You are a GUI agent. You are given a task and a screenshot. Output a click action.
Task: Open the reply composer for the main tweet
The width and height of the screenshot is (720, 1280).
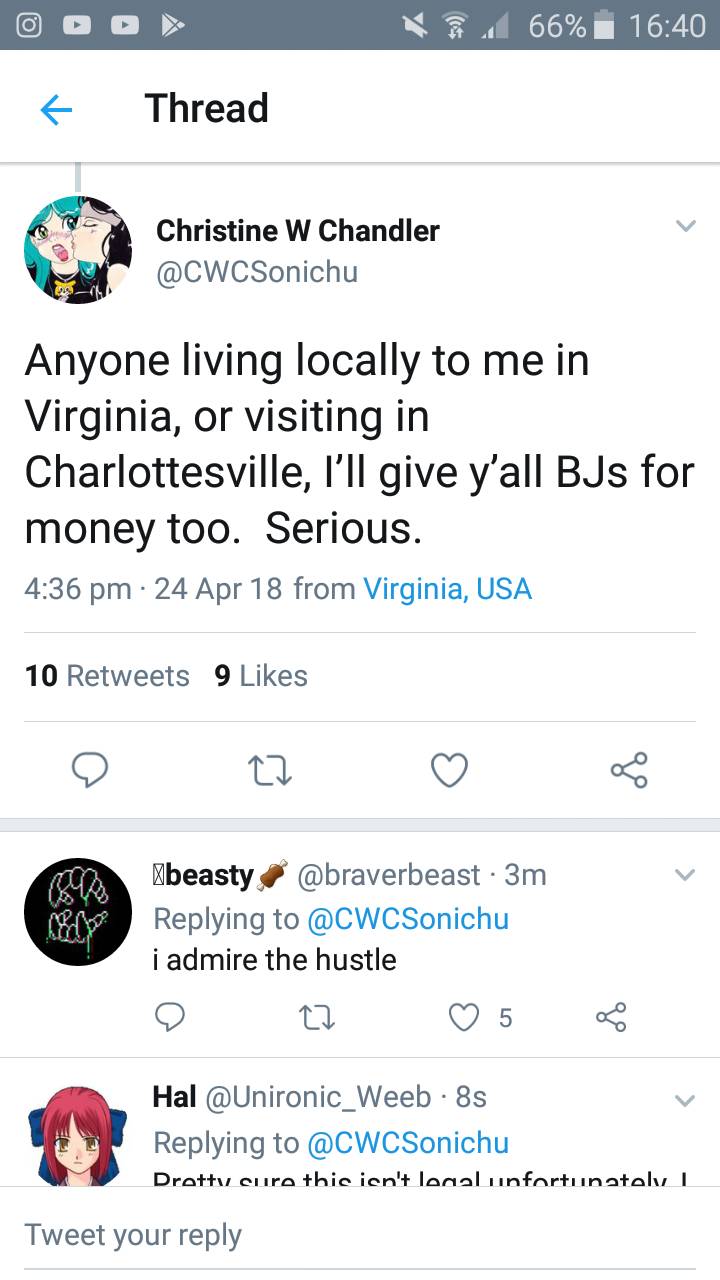91,770
